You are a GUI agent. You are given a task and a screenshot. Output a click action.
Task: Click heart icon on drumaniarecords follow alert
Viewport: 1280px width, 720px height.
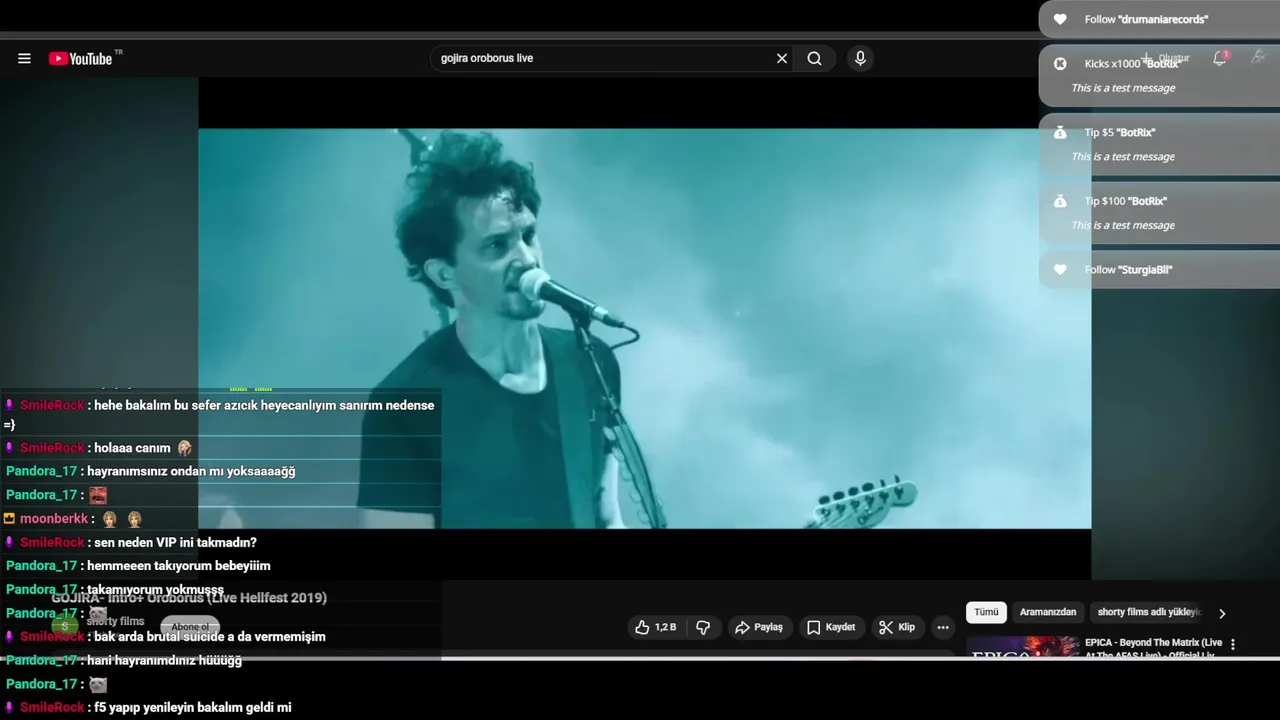[1060, 19]
